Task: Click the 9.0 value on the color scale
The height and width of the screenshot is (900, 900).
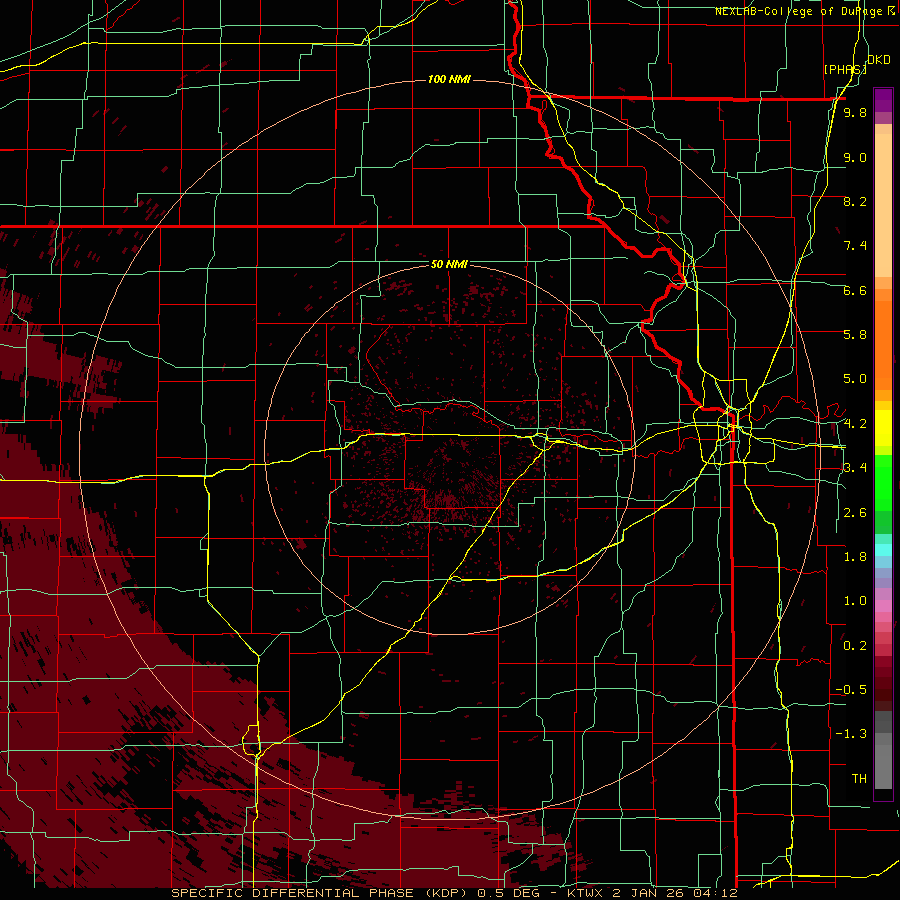Action: pyautogui.click(x=855, y=157)
